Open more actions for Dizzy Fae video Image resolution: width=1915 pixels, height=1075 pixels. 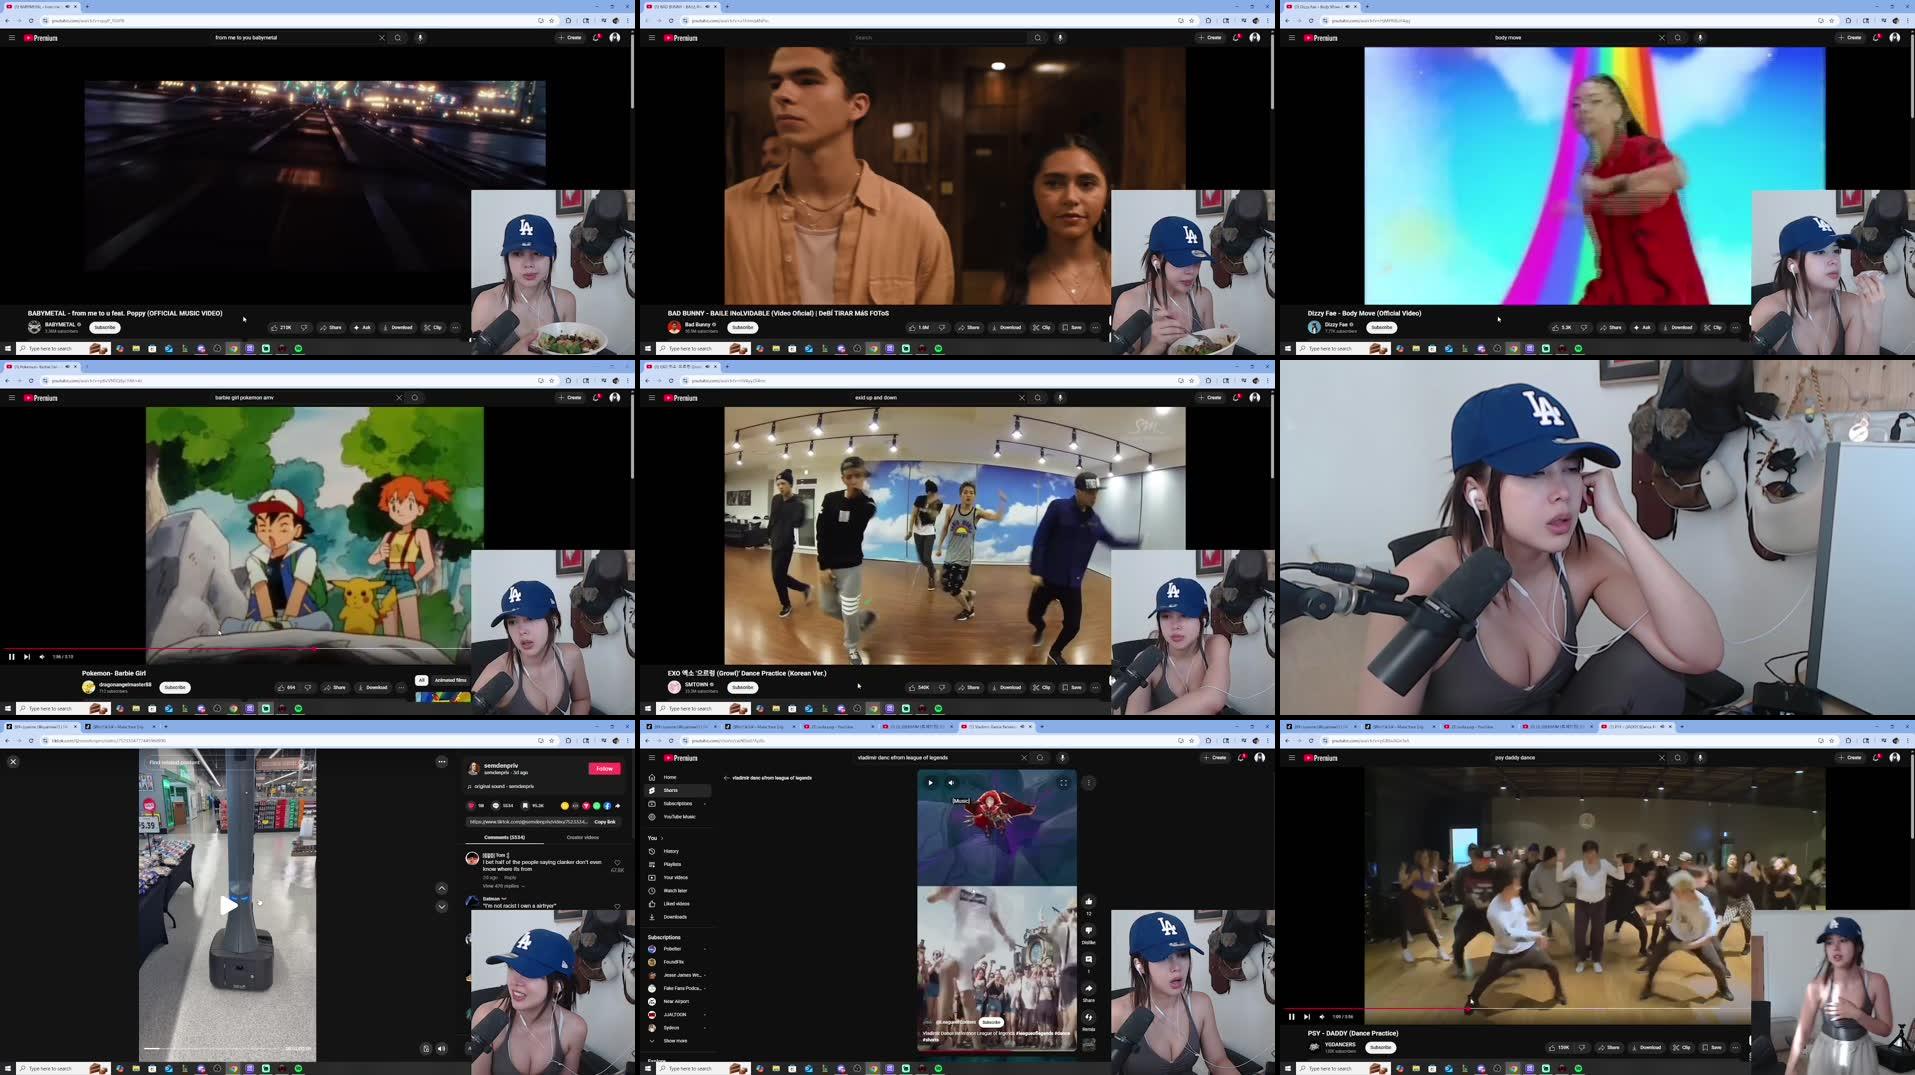click(x=1735, y=327)
